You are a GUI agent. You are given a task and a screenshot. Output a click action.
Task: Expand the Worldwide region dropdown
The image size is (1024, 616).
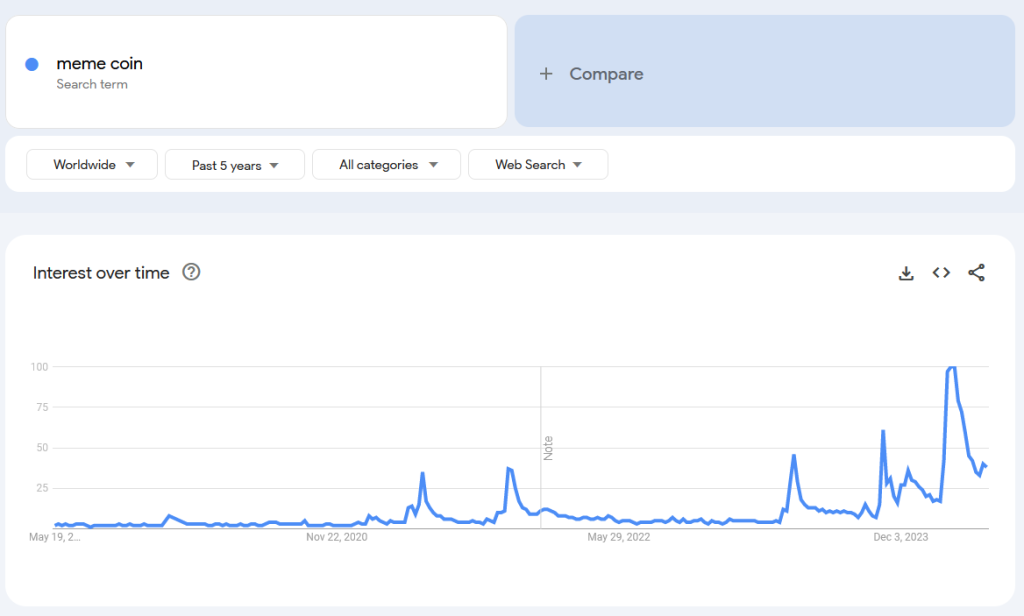pos(92,165)
